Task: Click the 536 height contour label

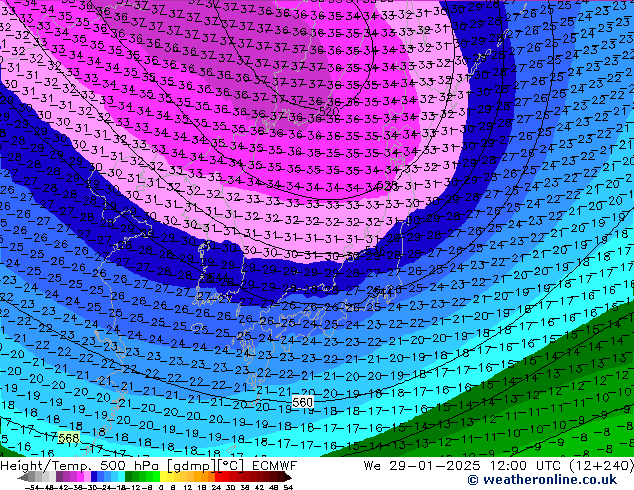Action: coord(375,251)
